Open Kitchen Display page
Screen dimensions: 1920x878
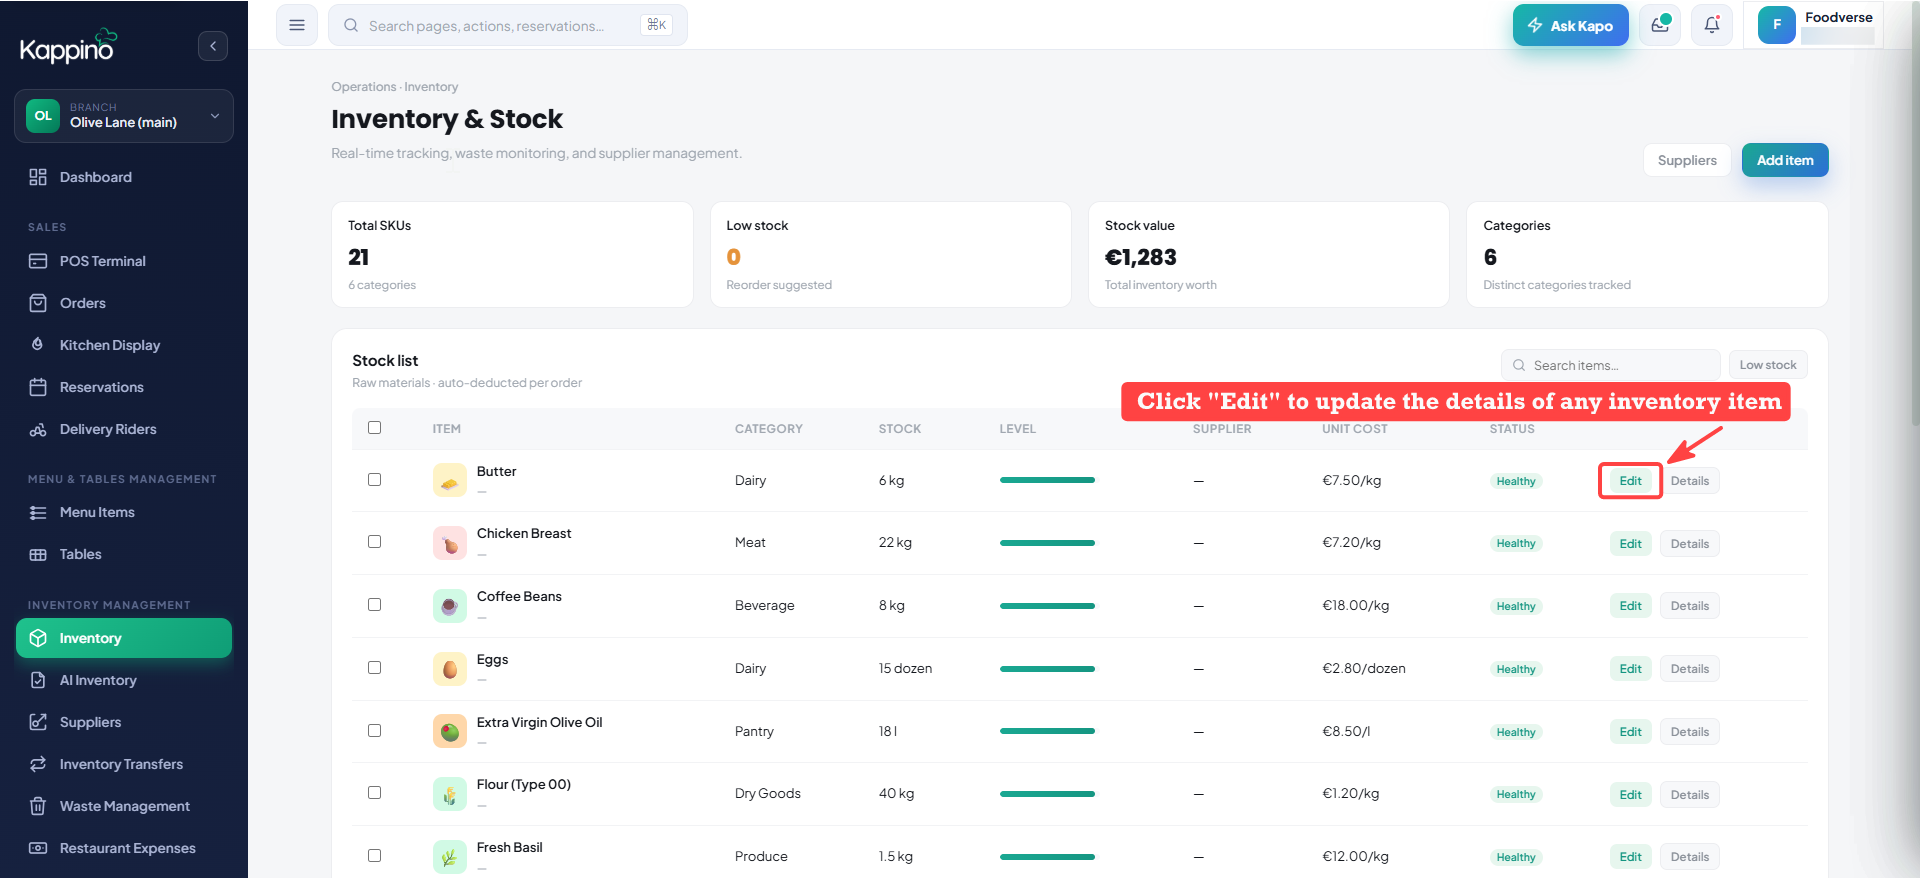click(x=124, y=345)
